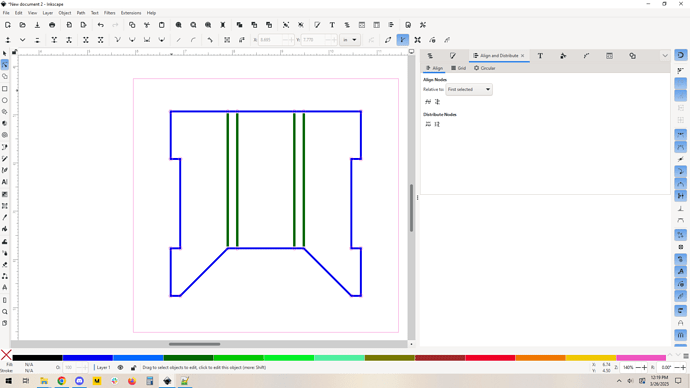Expand the dock panel tabs chevron
The height and width of the screenshot is (388, 690).
click(x=665, y=56)
